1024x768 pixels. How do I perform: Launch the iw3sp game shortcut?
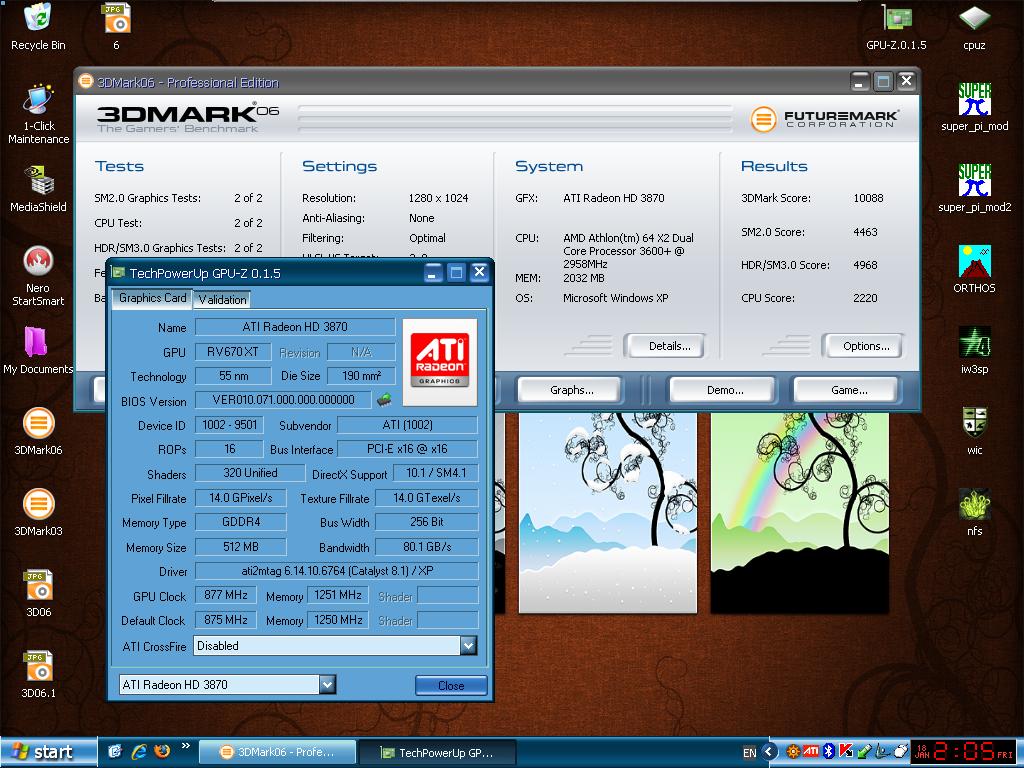point(974,350)
